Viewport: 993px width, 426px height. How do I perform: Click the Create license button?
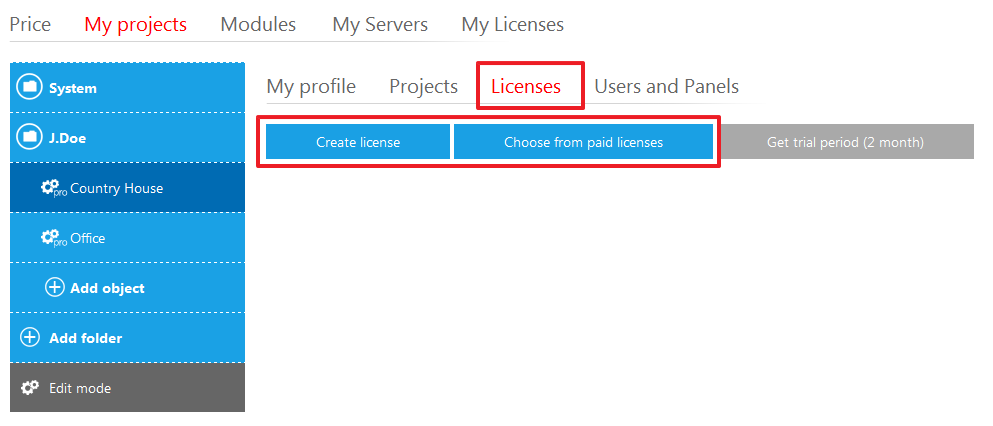[358, 142]
